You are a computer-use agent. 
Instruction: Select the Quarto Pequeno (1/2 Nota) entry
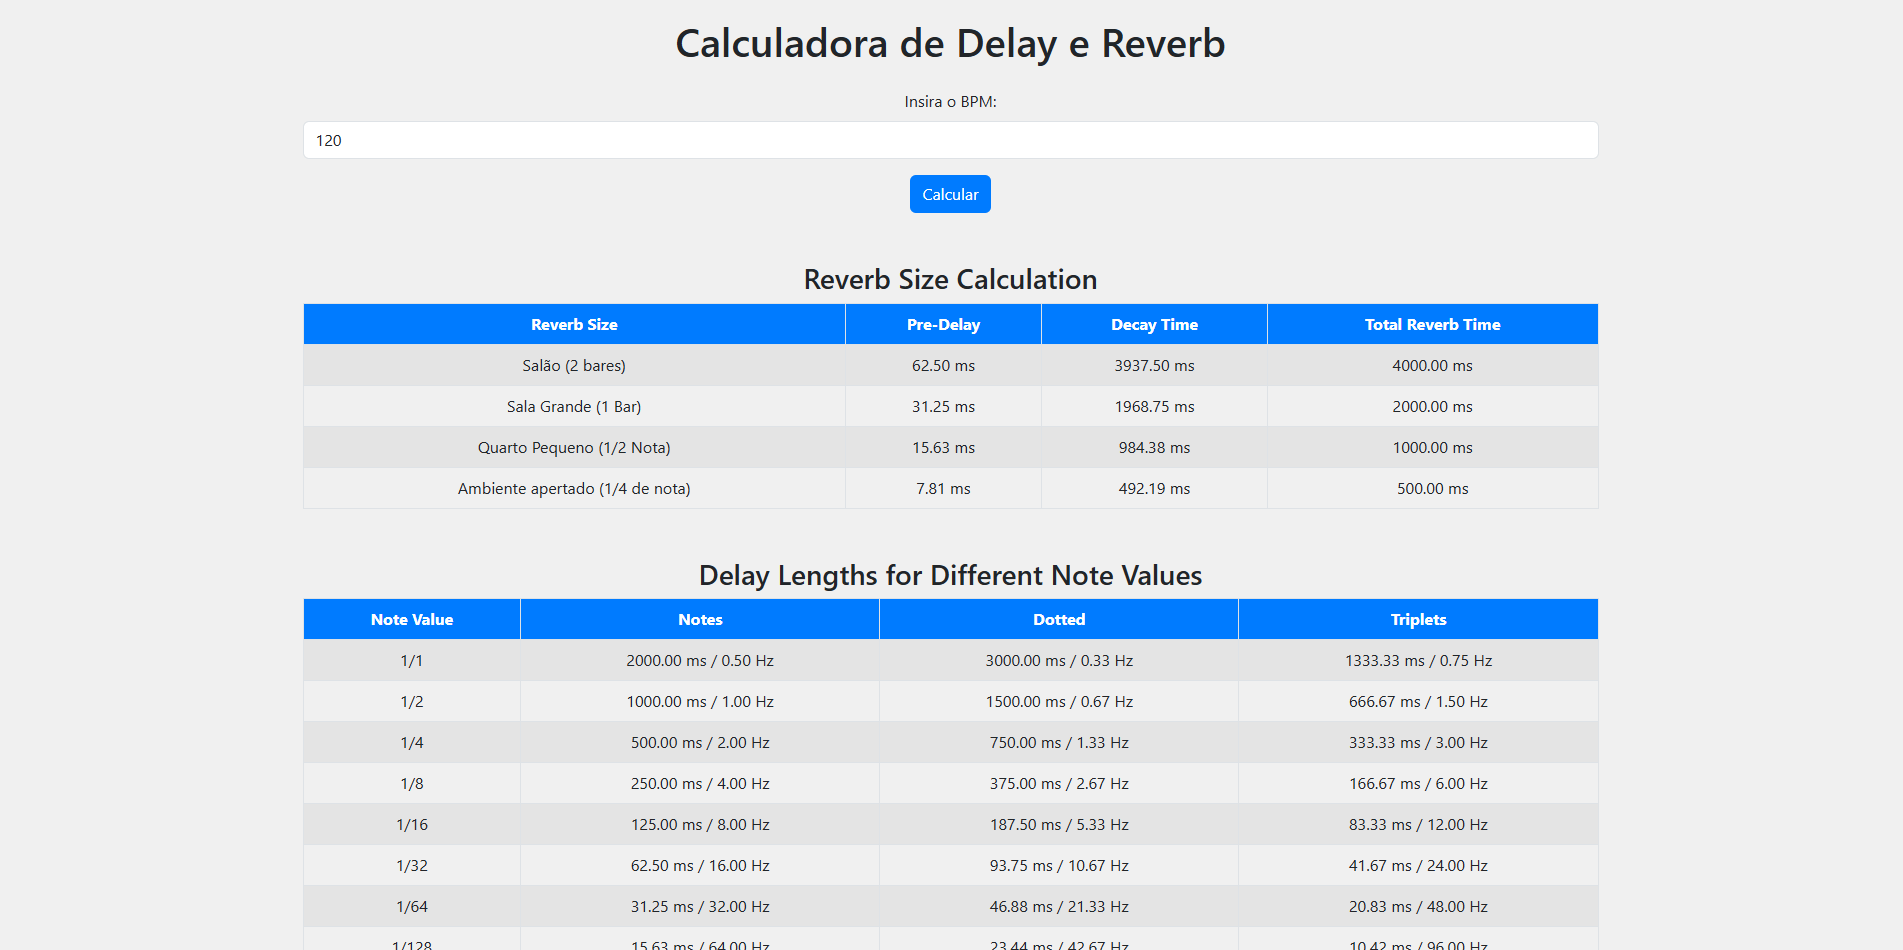574,447
